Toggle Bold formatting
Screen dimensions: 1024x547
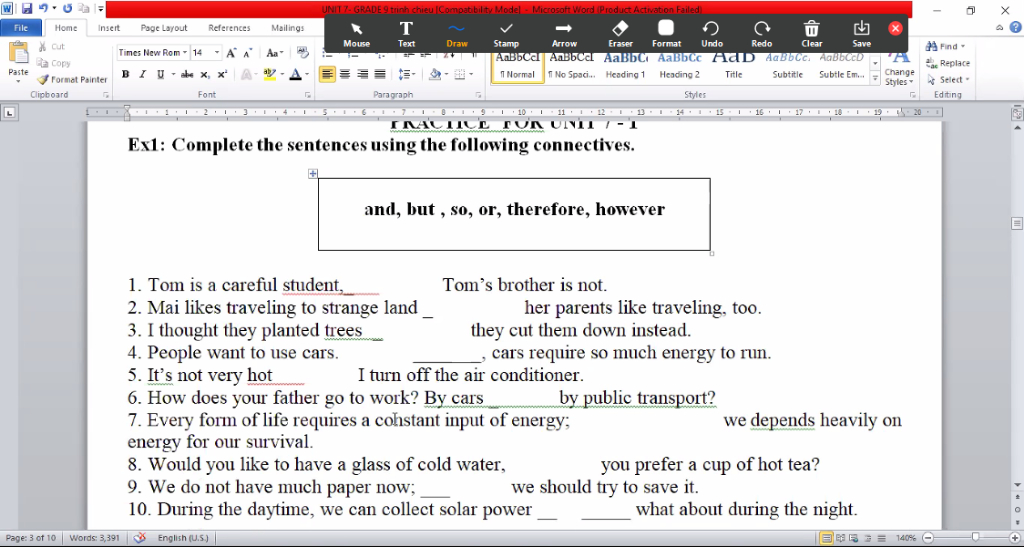pyautogui.click(x=125, y=74)
